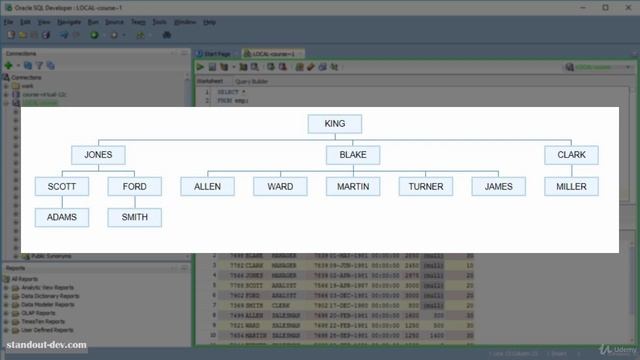Expand the Public Synonyms node
Screen dimensions: 640x360
[x=16, y=256]
